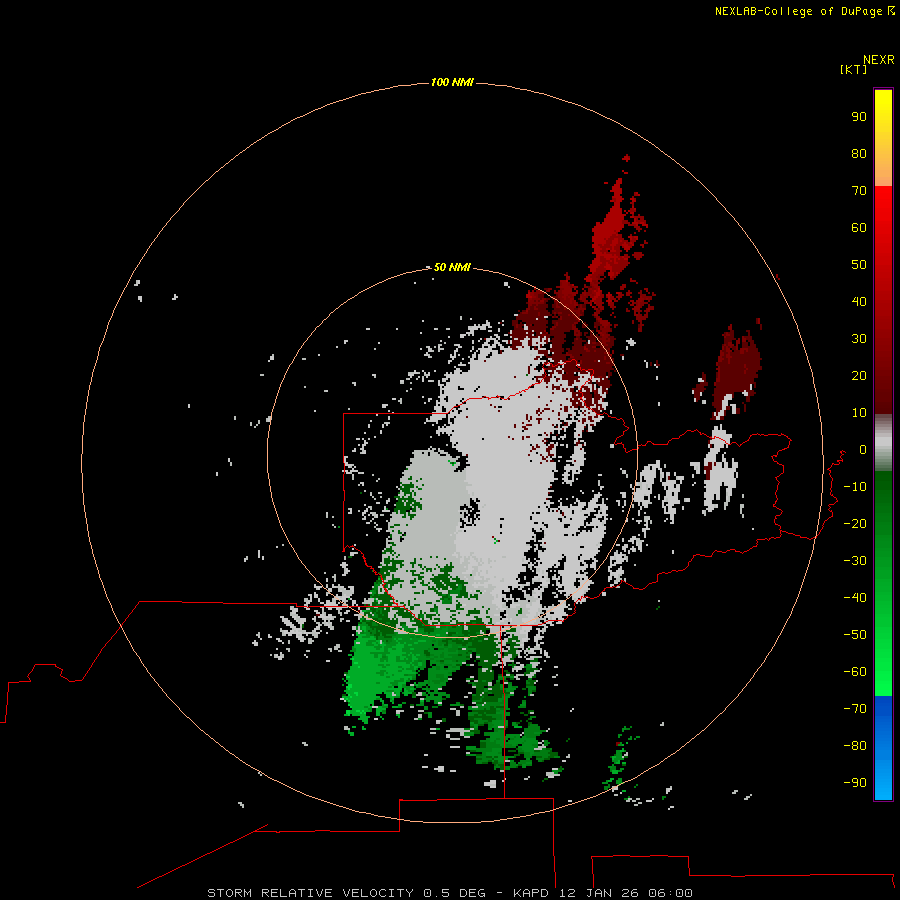
Task: Click the 0 value on velocity scale
Action: pos(863,450)
